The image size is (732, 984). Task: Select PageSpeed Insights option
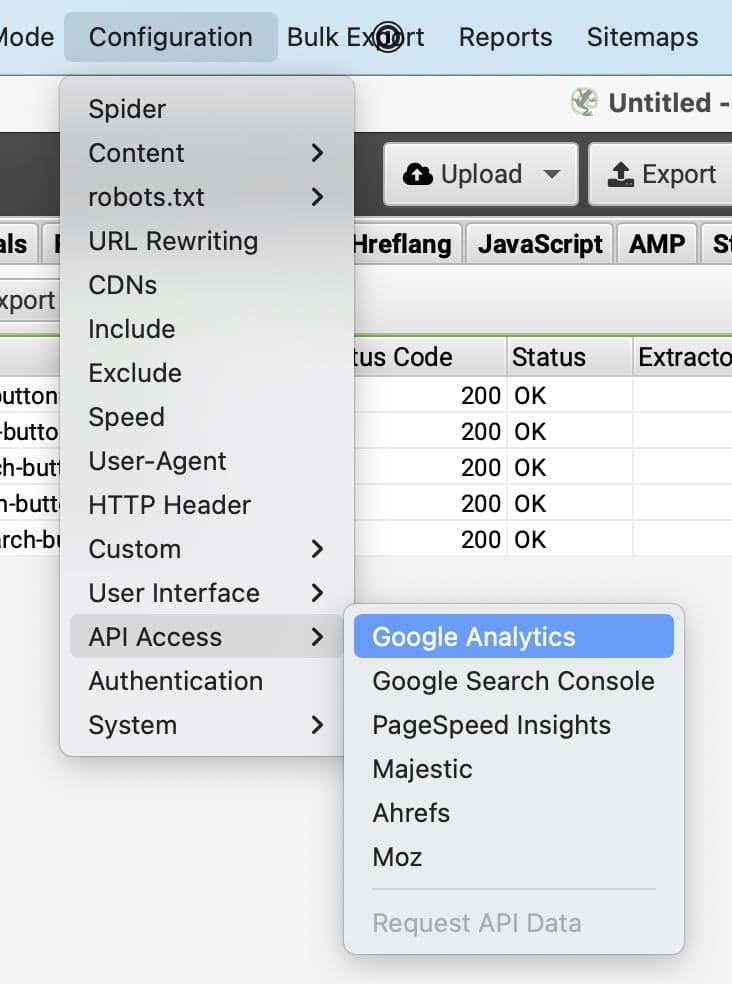[491, 725]
